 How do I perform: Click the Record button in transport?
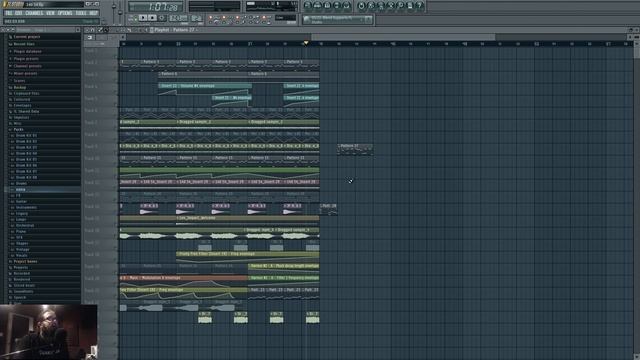tap(162, 18)
